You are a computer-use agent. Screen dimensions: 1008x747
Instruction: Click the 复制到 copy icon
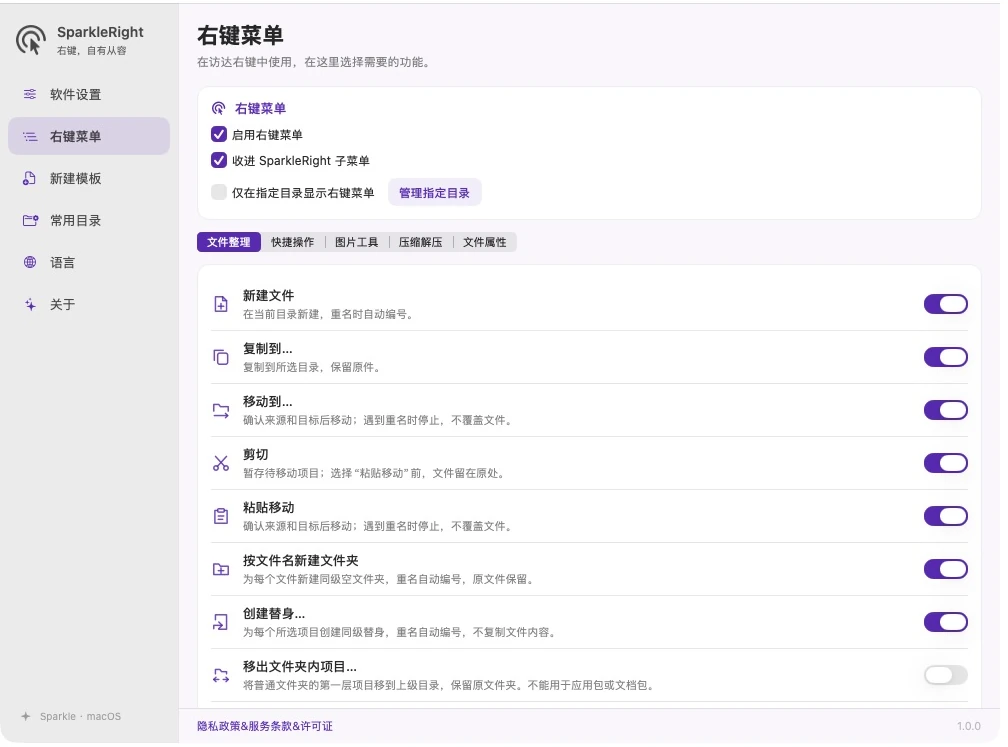tap(220, 357)
